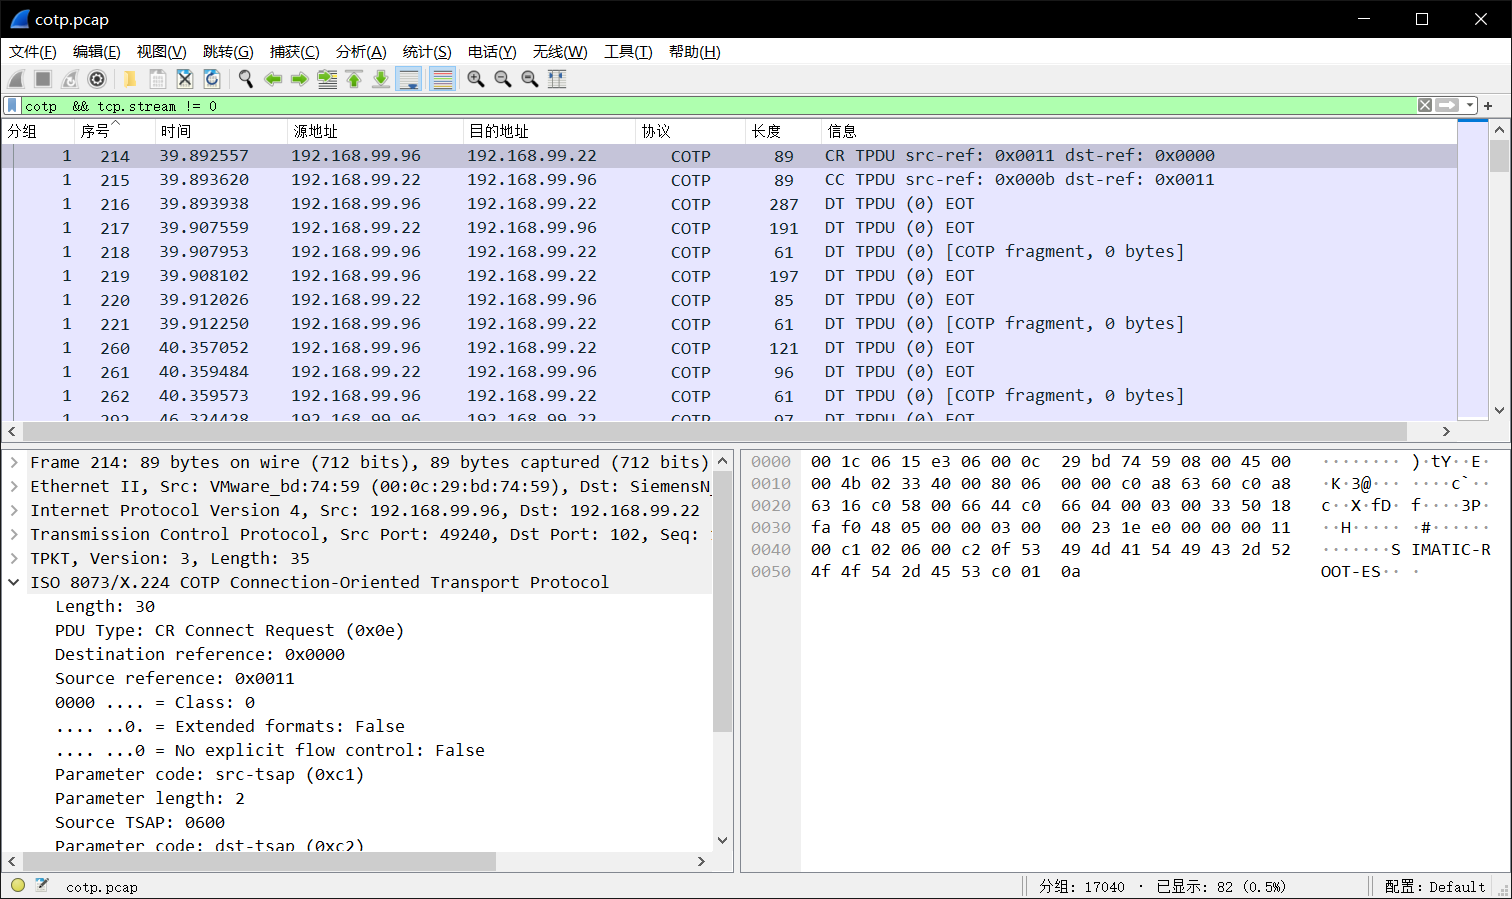Close the capture file icon
The image size is (1512, 899).
[x=184, y=79]
